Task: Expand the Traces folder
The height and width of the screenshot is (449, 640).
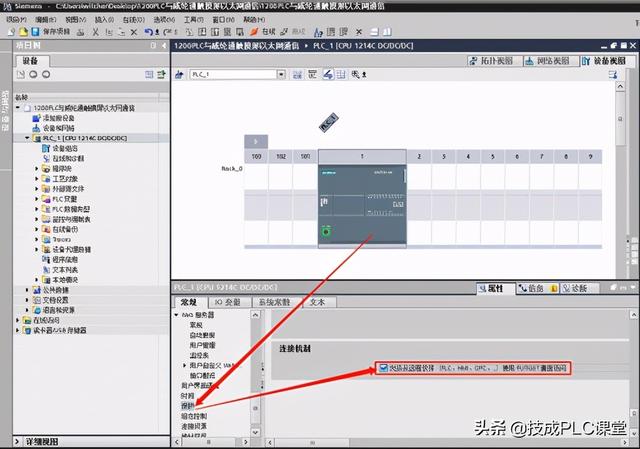Action: click(37, 239)
